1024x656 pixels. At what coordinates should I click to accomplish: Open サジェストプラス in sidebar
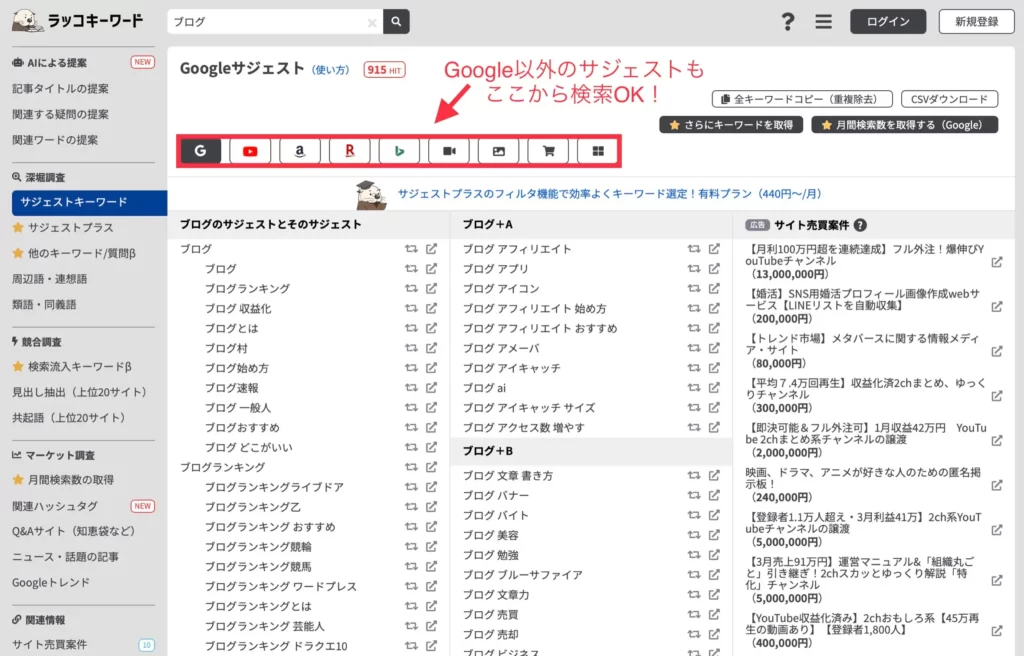point(71,227)
